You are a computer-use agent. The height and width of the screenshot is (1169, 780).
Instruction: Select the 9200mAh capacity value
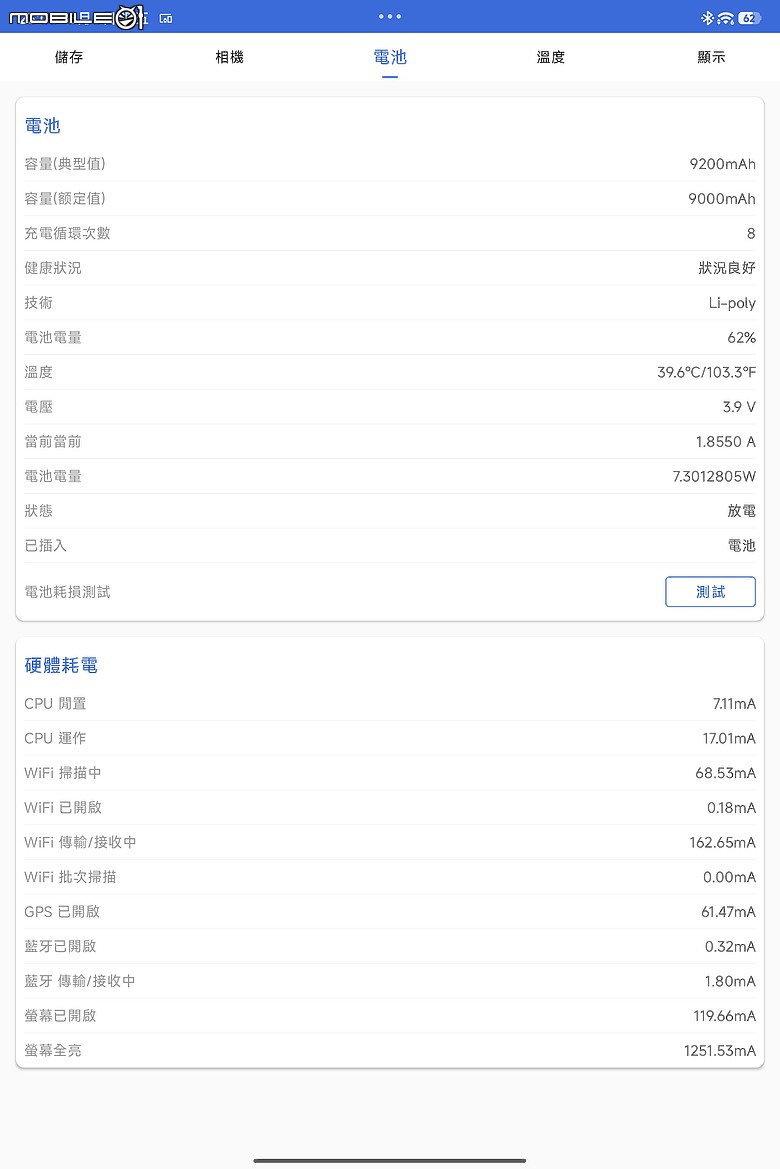[722, 164]
